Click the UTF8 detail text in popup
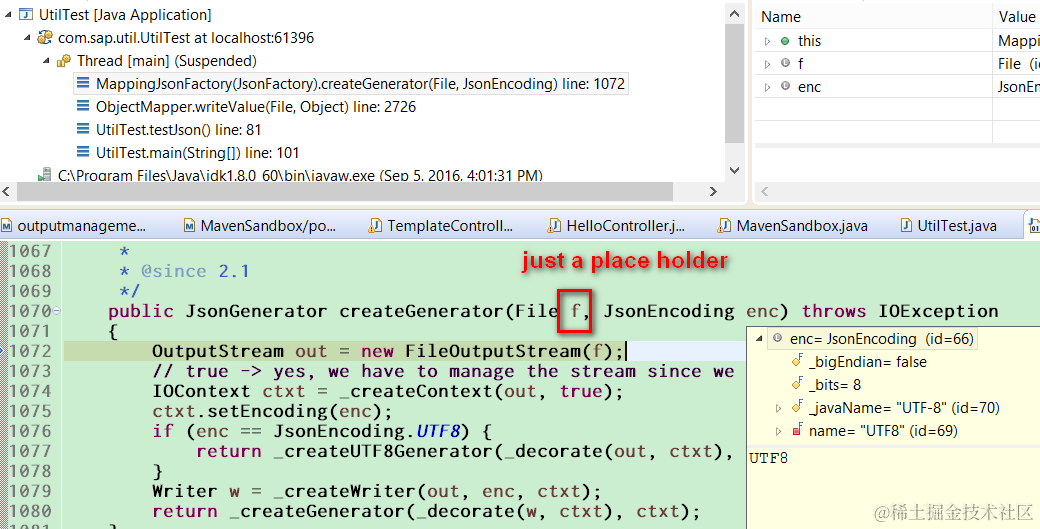This screenshot has height=529, width=1040. (x=768, y=458)
